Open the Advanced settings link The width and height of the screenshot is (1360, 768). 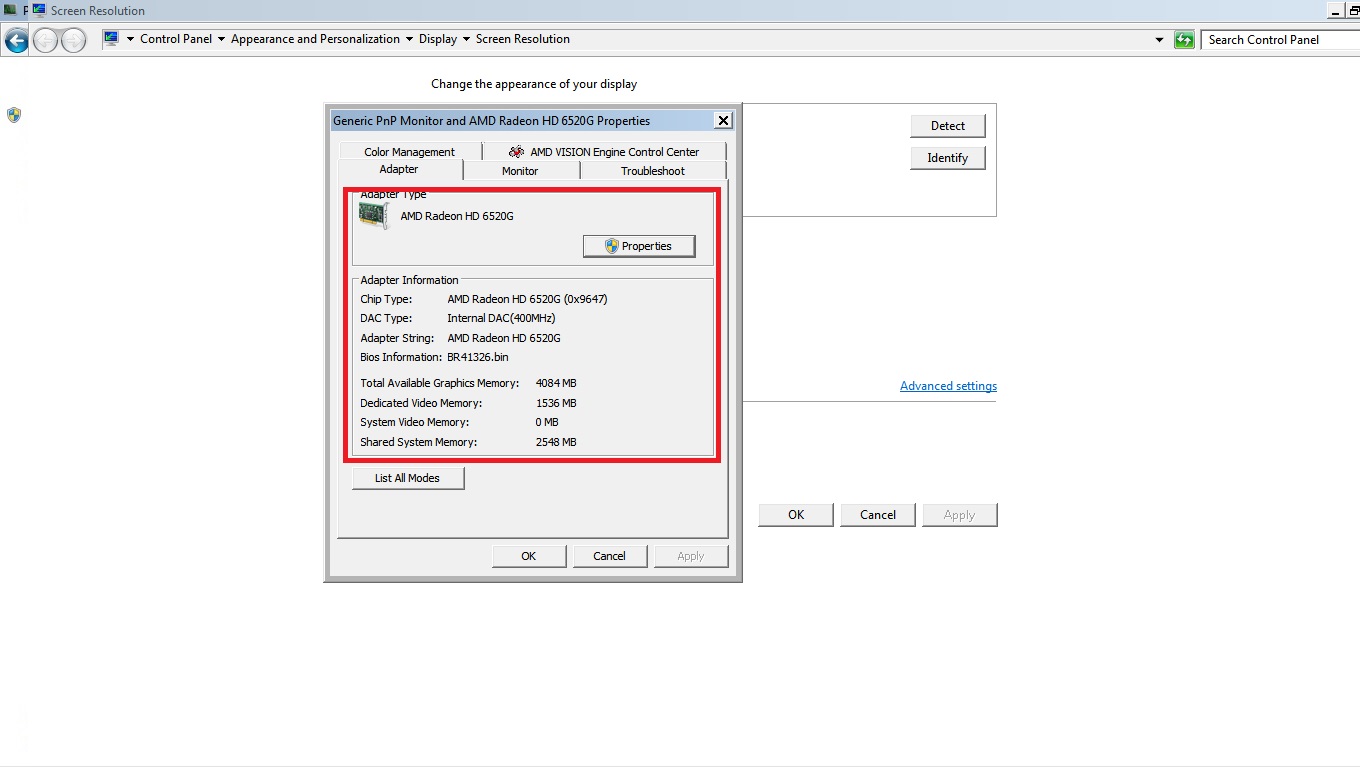[x=947, y=385]
